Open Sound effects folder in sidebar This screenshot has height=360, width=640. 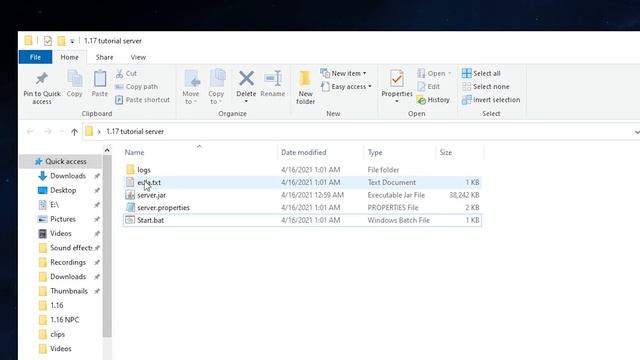tap(65, 248)
